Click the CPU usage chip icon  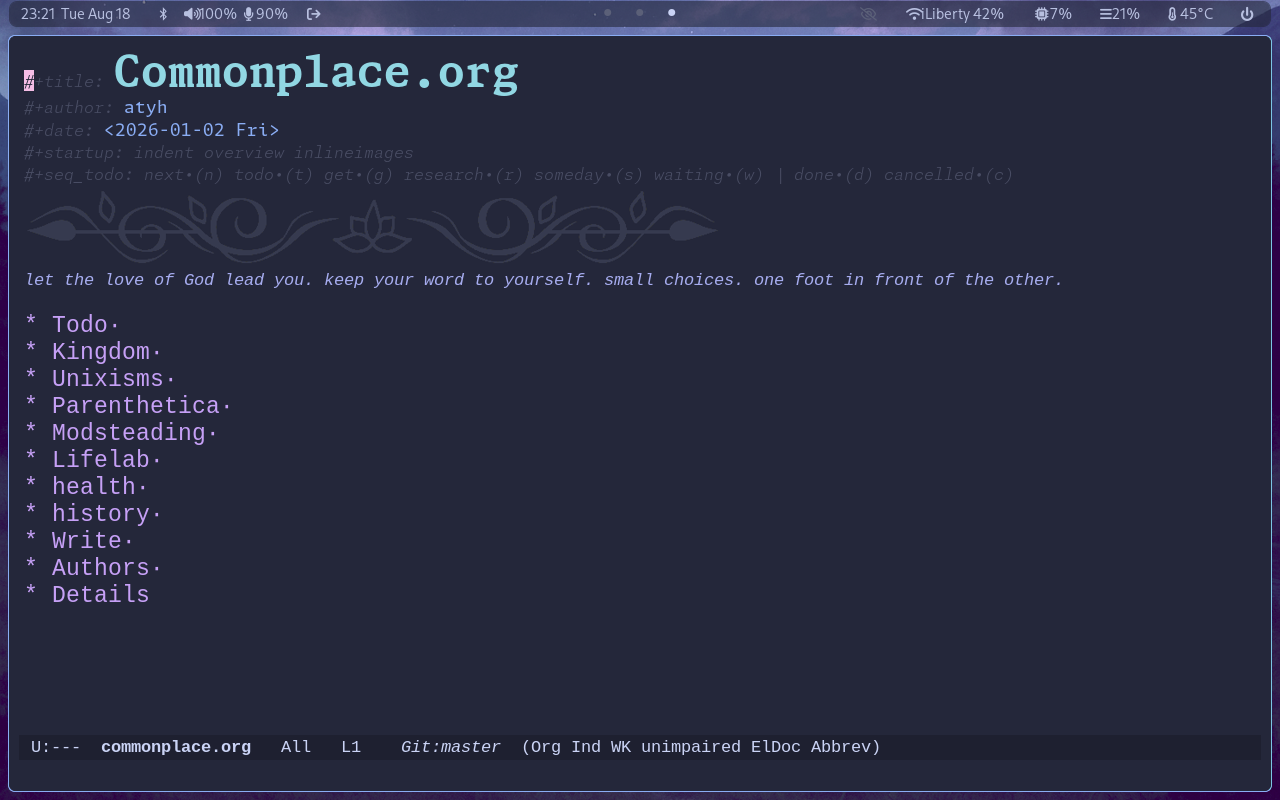[x=1042, y=14]
